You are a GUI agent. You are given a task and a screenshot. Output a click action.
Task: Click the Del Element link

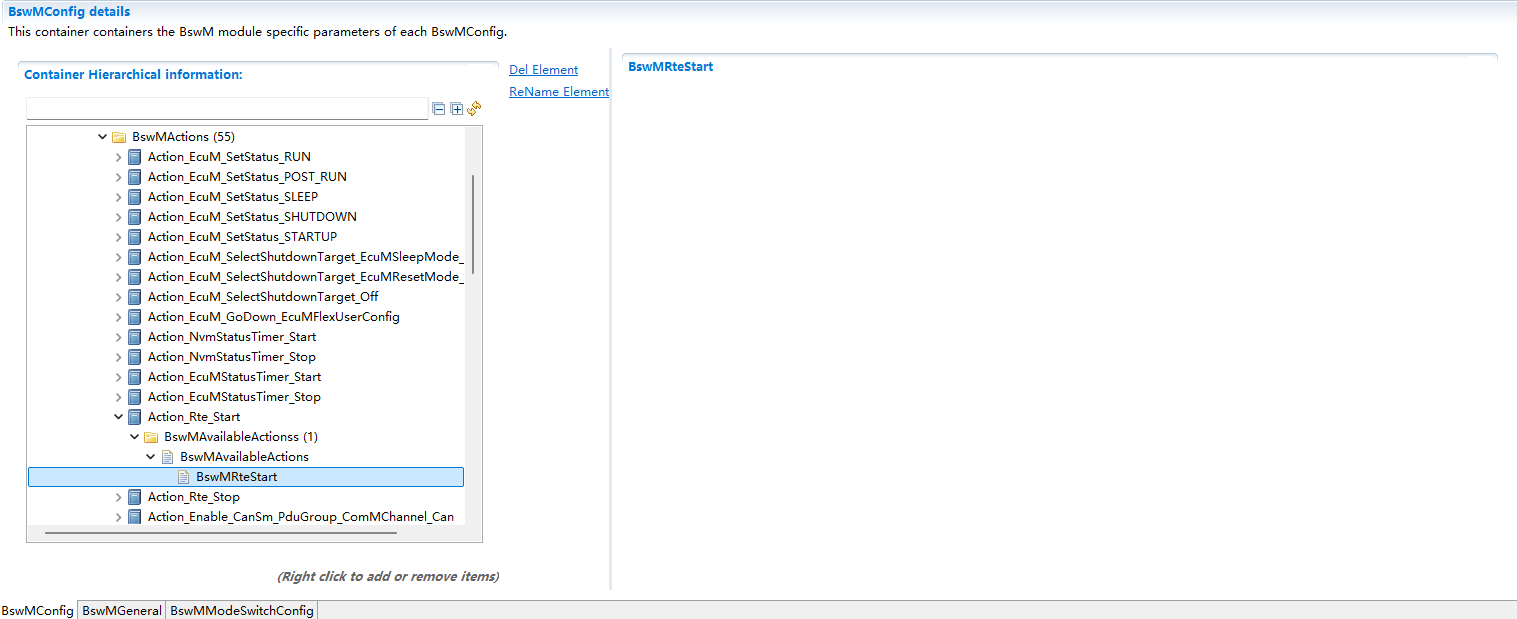tap(543, 70)
